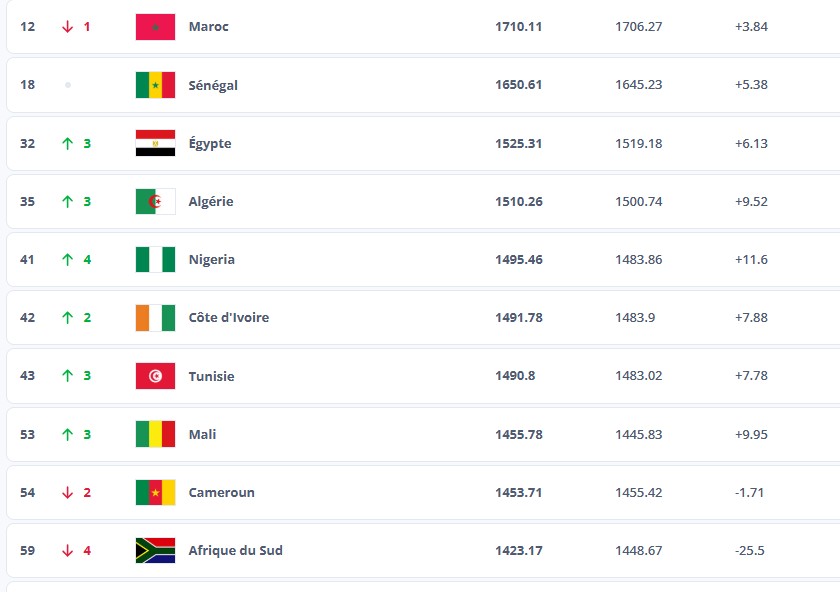The width and height of the screenshot is (840, 592).
Task: Open the Sénégal team name link
Action: 213,85
